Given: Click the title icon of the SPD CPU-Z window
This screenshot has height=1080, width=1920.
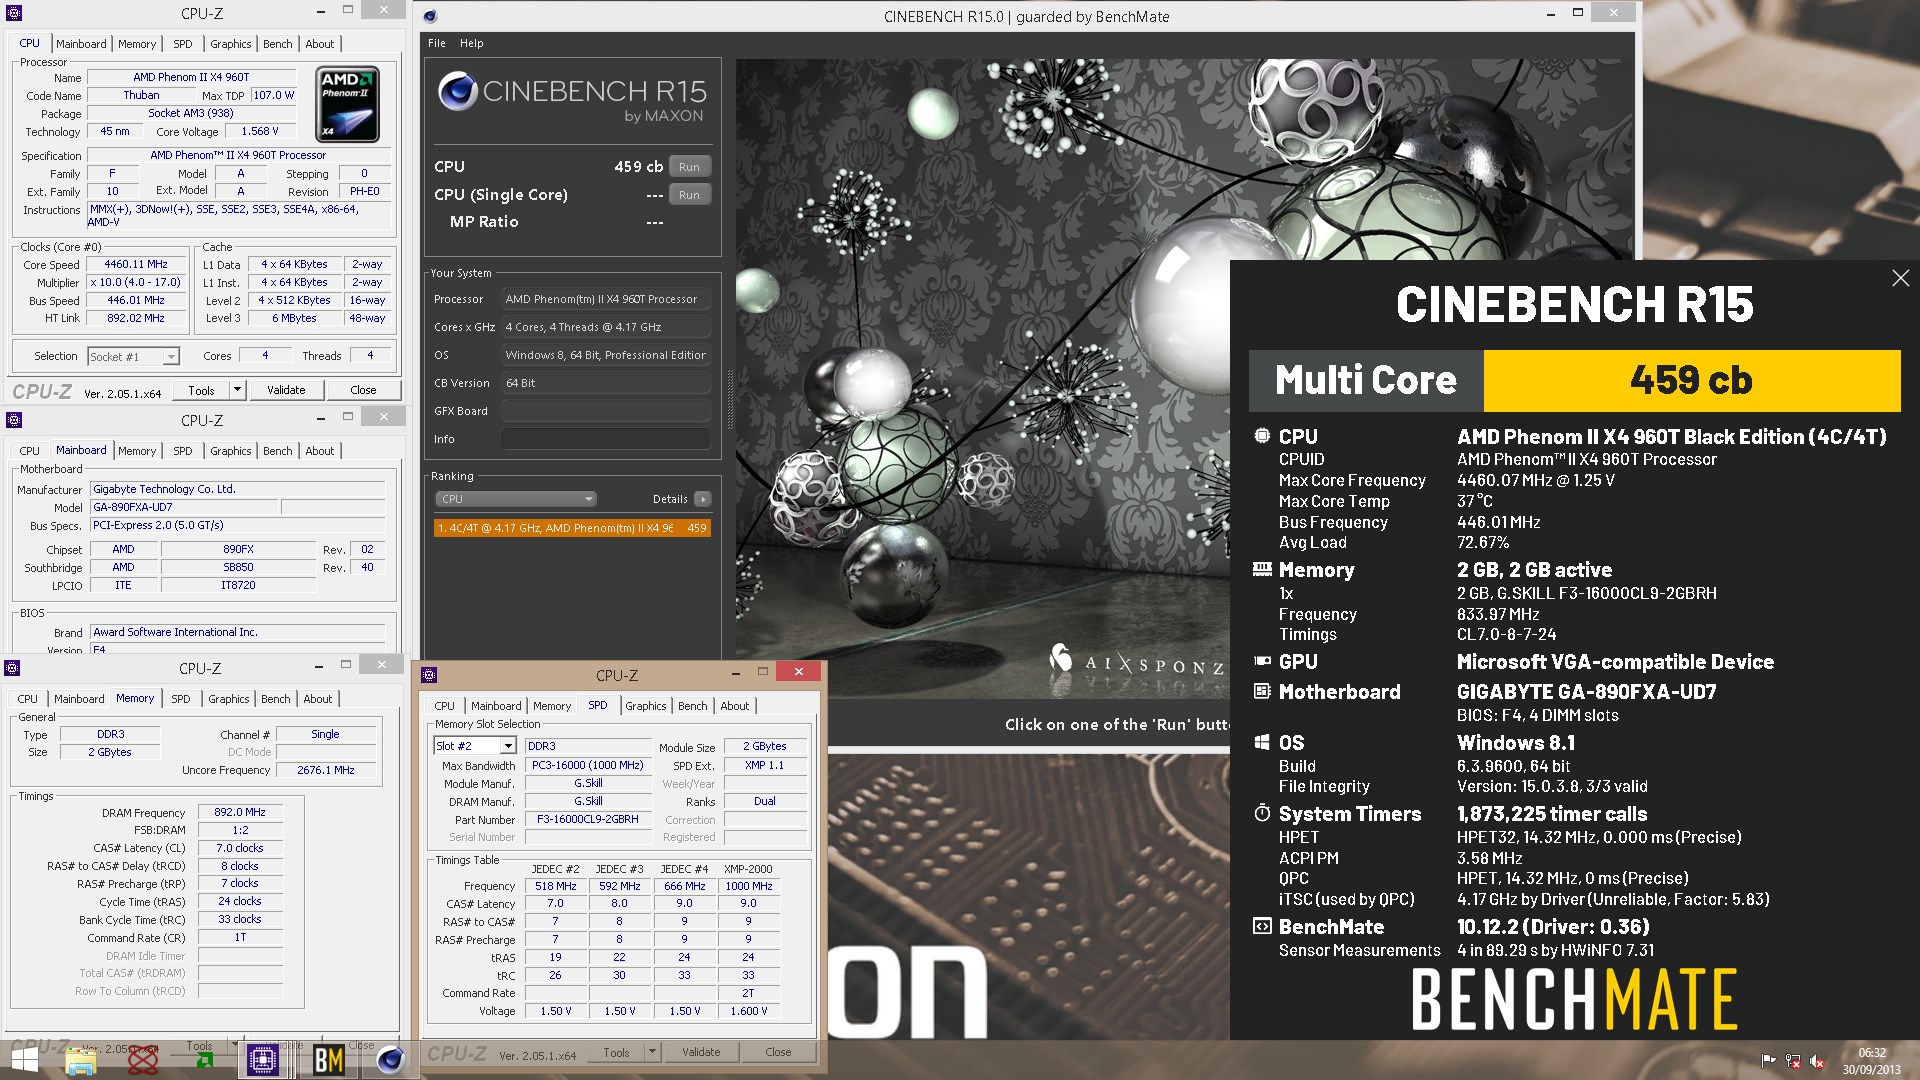Looking at the screenshot, I should tap(430, 675).
